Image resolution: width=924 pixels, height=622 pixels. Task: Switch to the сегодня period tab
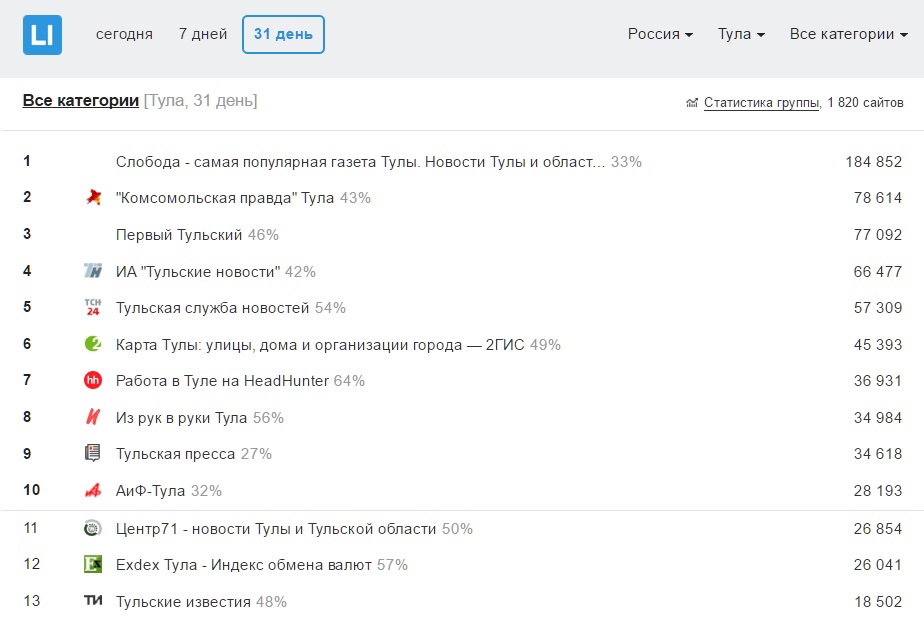tap(124, 34)
